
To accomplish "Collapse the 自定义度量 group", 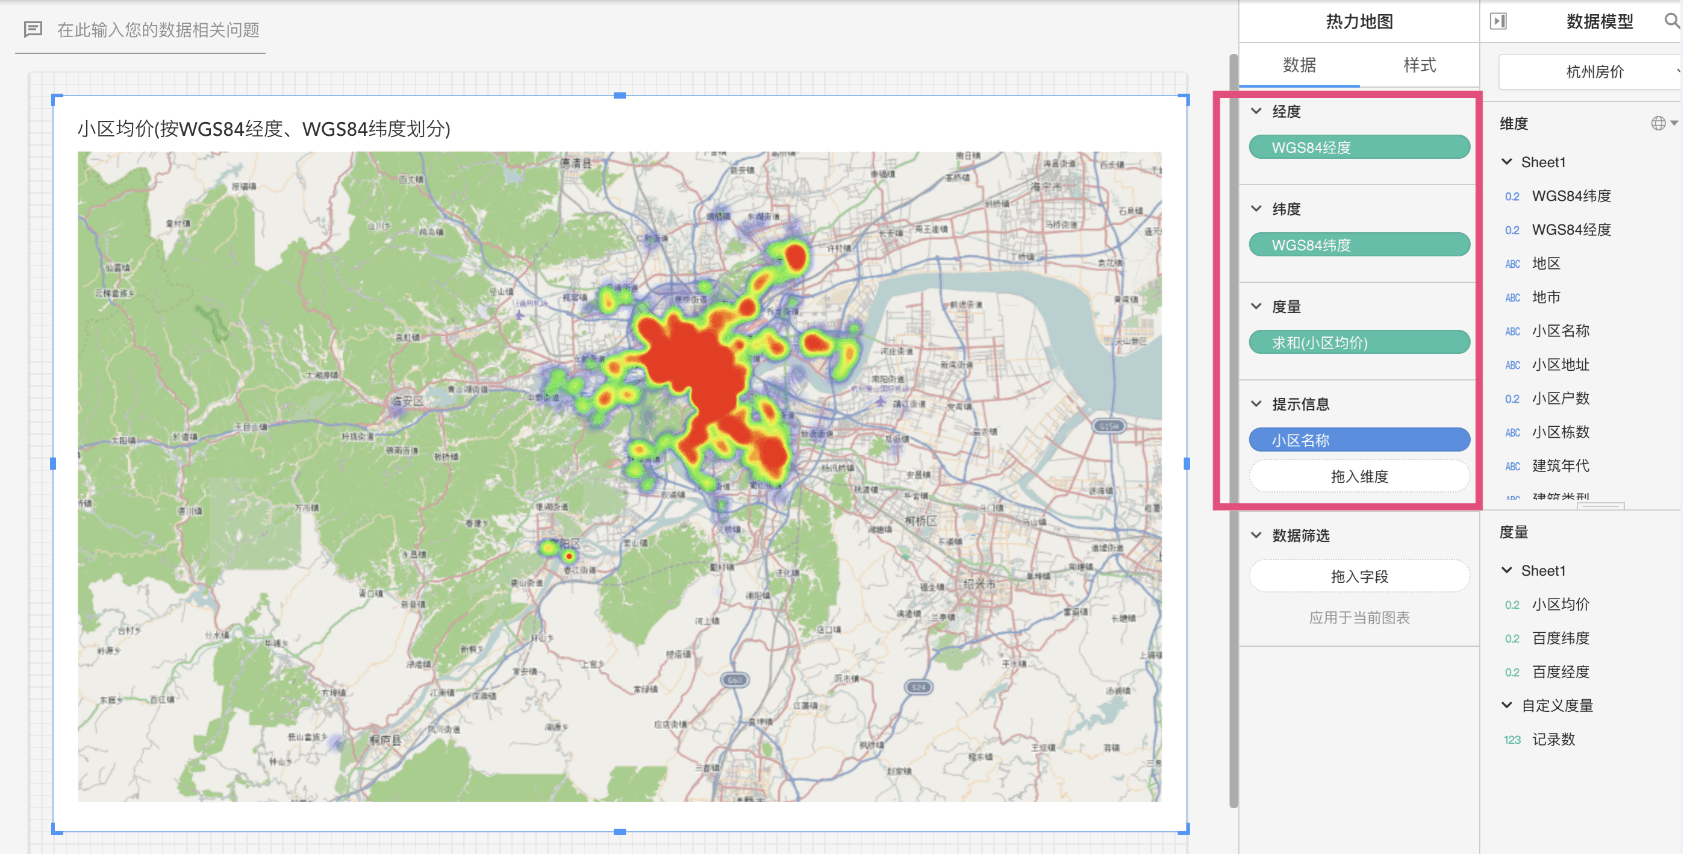I will coord(1507,706).
